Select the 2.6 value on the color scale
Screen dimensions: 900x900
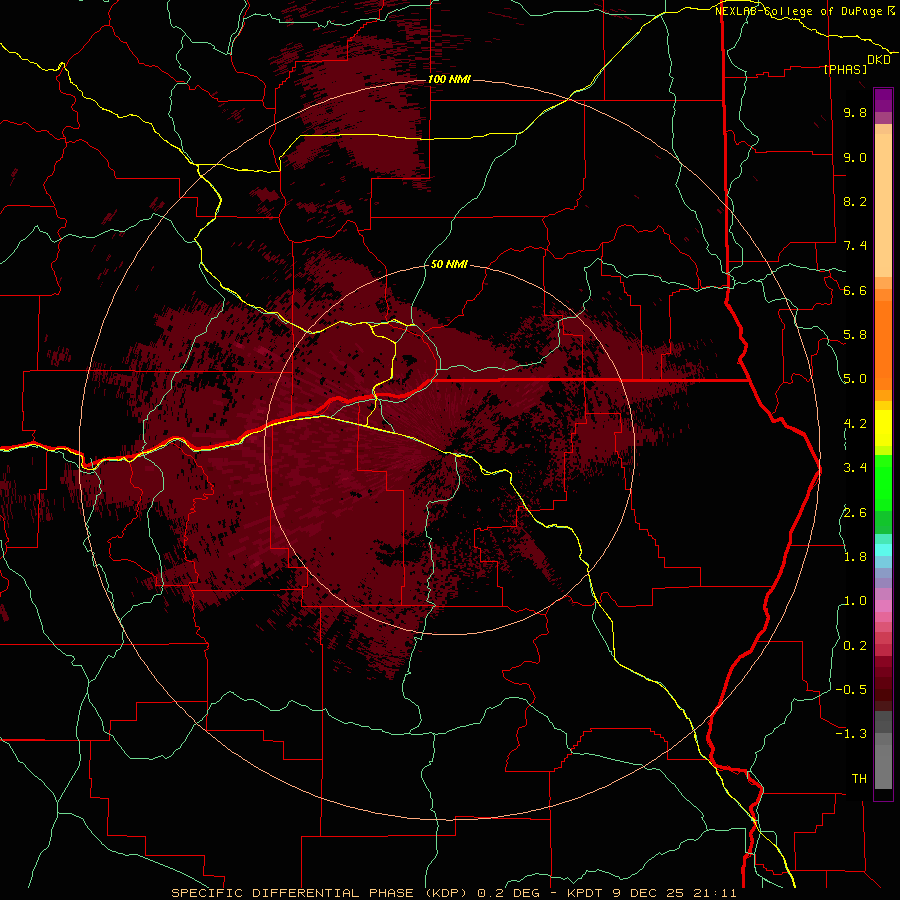point(855,513)
